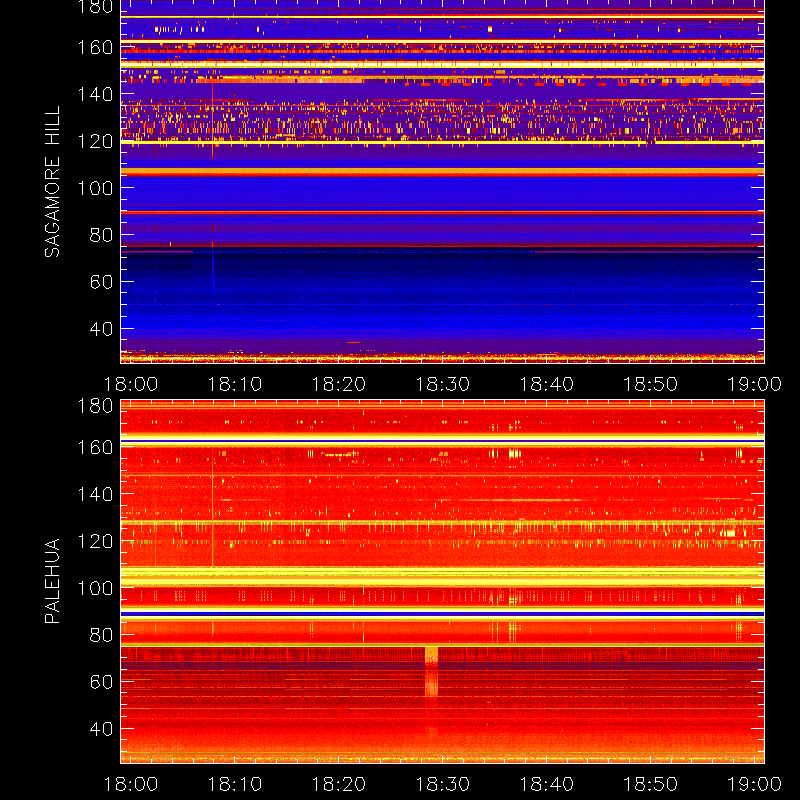Viewport: 800px width, 800px height.
Task: Click 18:40 time label under Palehua plot
Action: [546, 784]
